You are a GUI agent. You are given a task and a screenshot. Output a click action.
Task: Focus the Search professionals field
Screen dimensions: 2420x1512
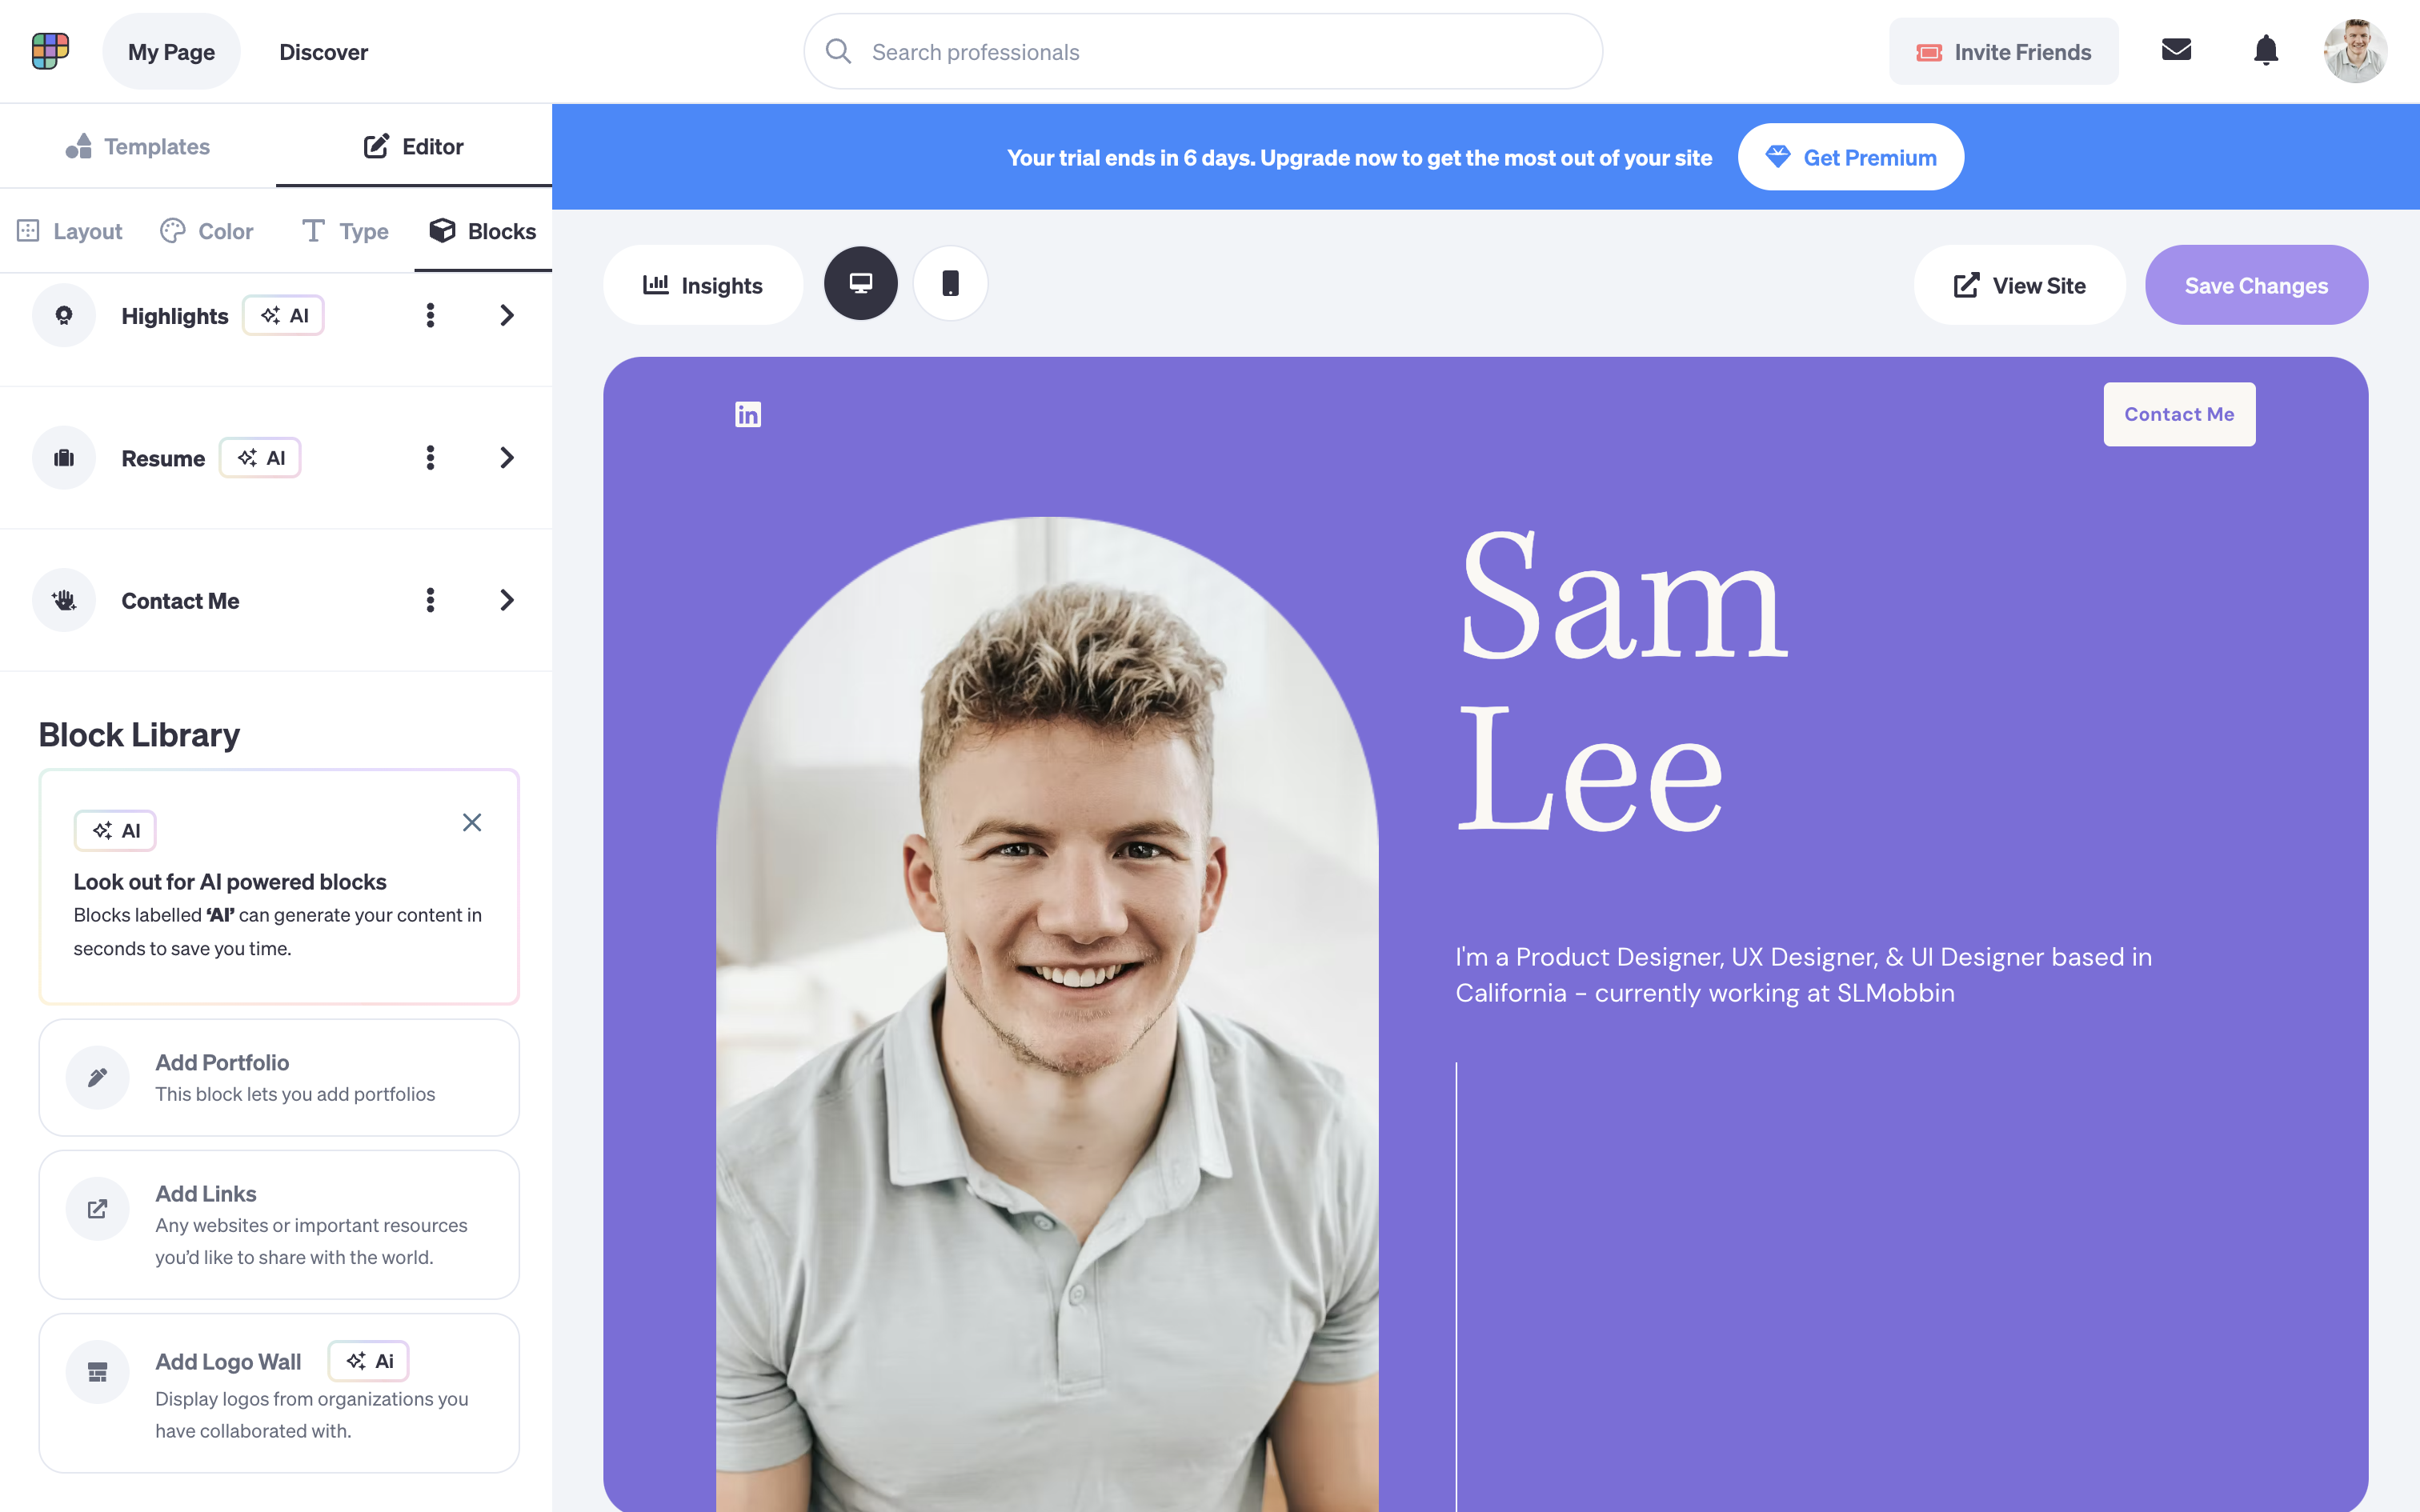(x=1203, y=51)
